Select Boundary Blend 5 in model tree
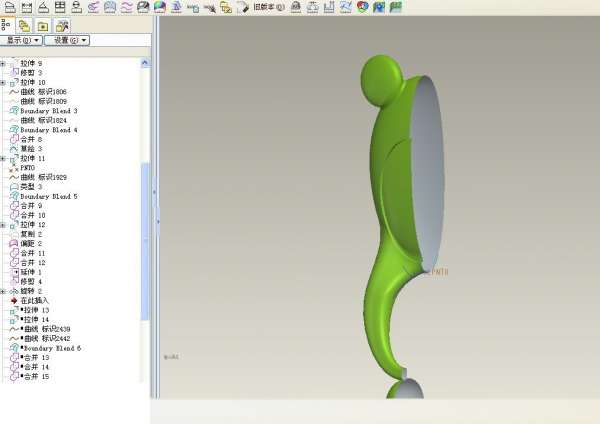The width and height of the screenshot is (600, 424). 48,196
